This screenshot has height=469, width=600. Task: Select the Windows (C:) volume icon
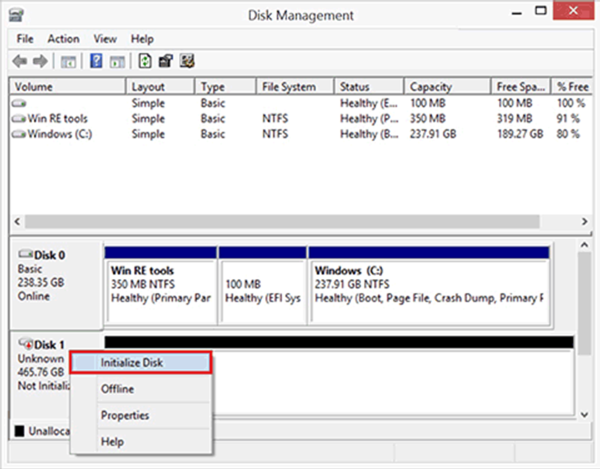19,134
